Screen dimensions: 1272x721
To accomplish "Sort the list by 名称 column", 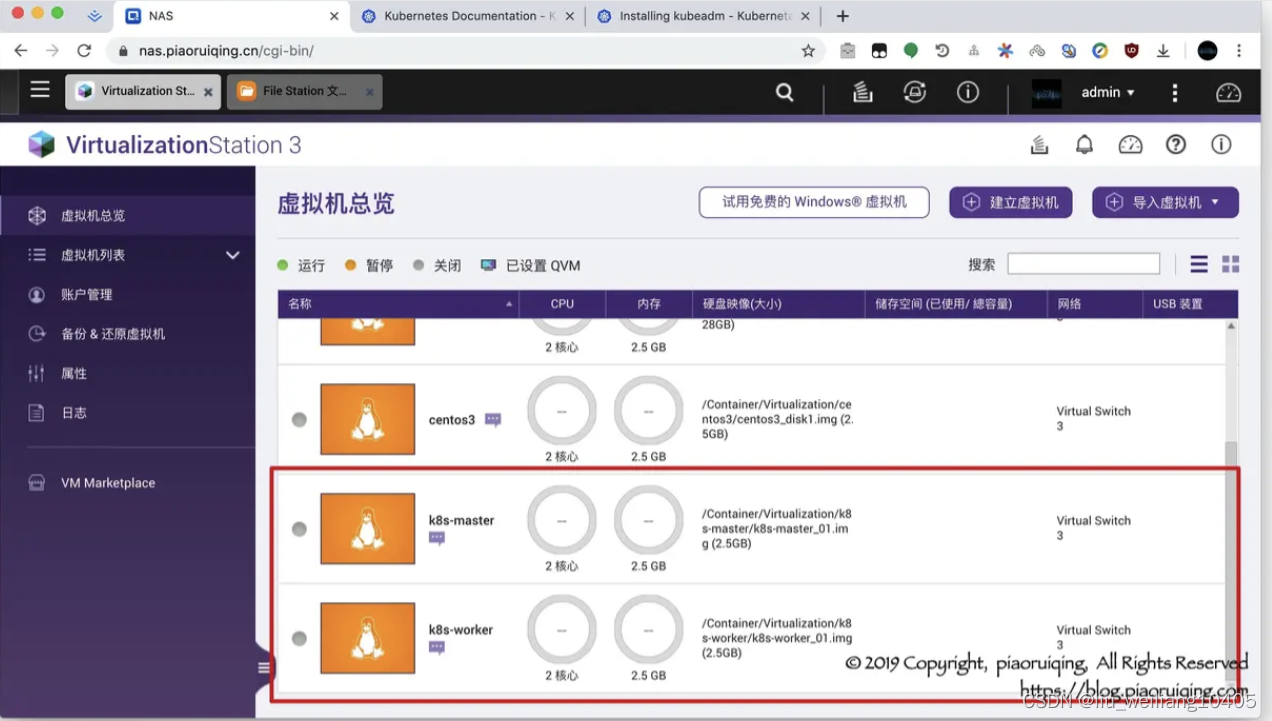I will coord(398,304).
